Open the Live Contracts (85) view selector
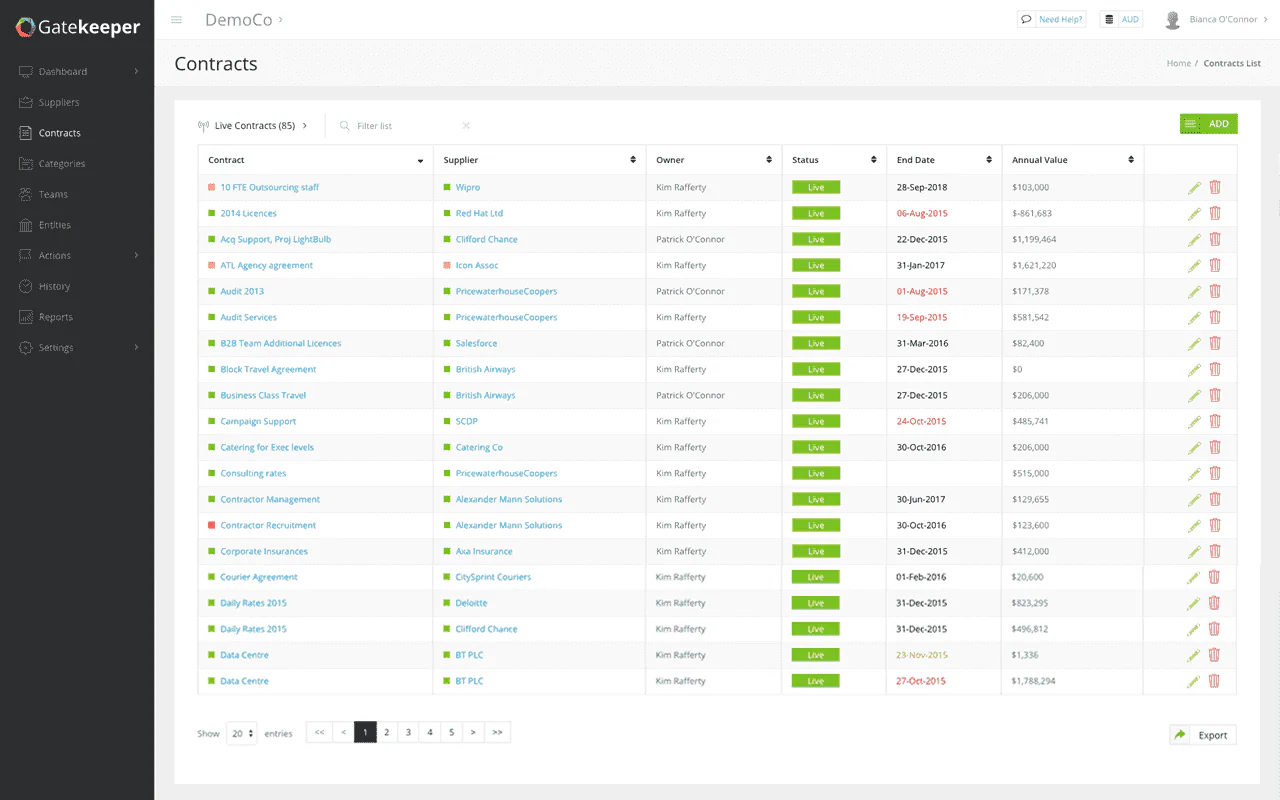 click(x=254, y=126)
